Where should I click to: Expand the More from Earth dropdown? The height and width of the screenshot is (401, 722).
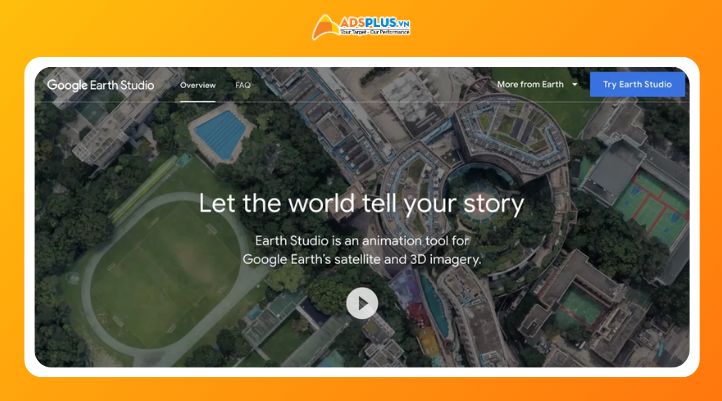pos(537,85)
